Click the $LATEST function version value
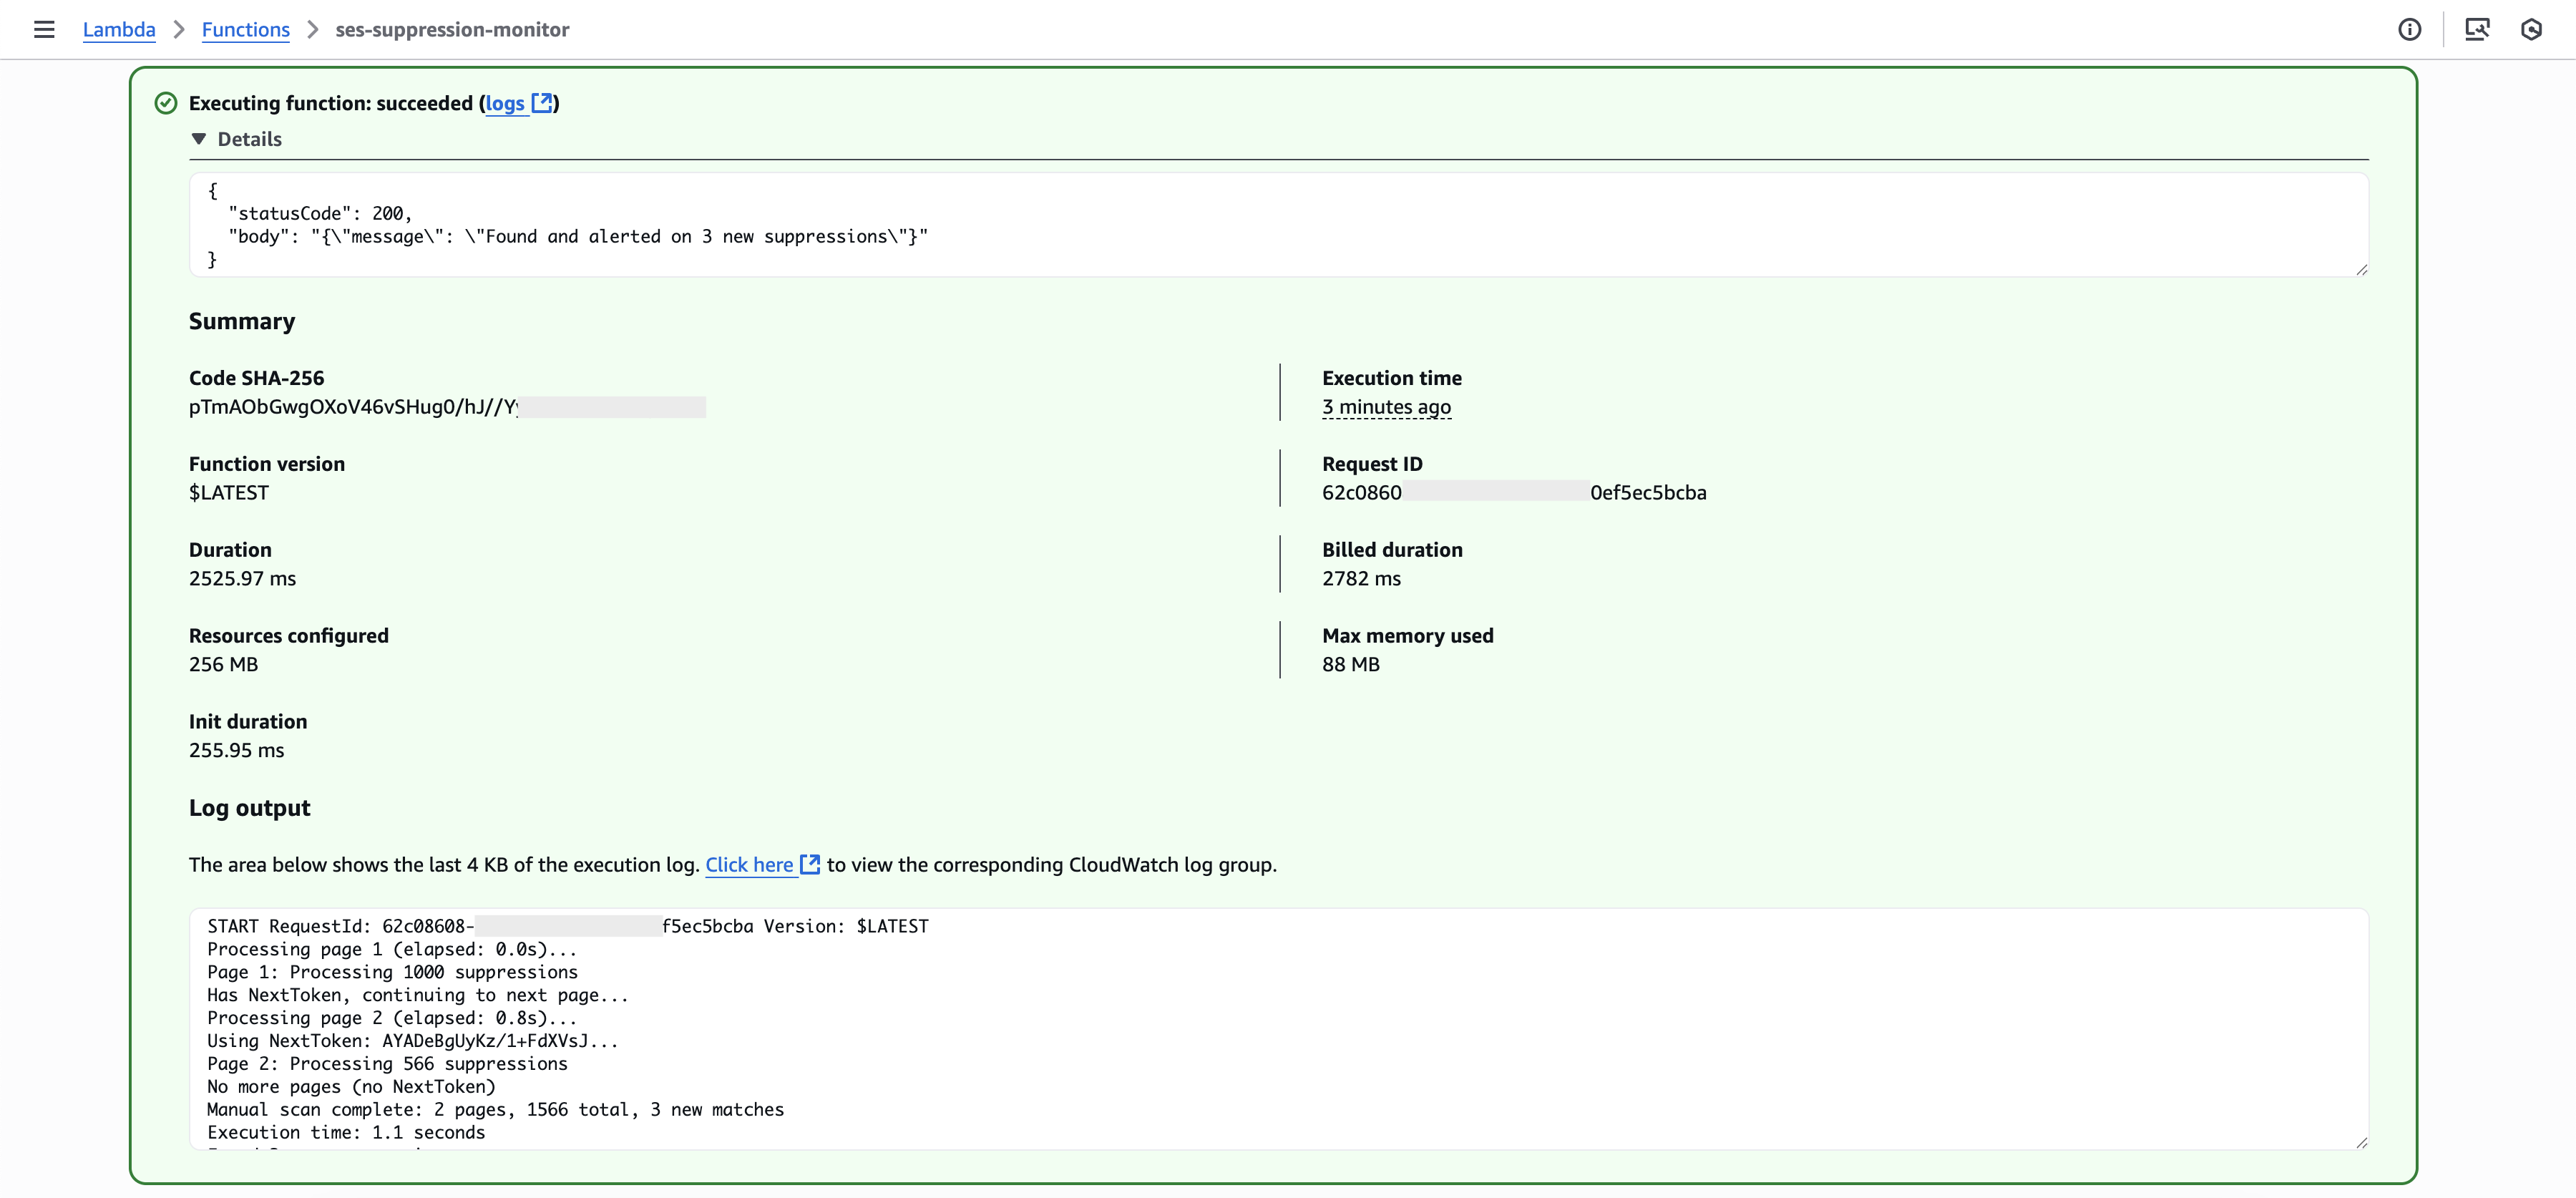Image resolution: width=2576 pixels, height=1198 pixels. point(229,493)
